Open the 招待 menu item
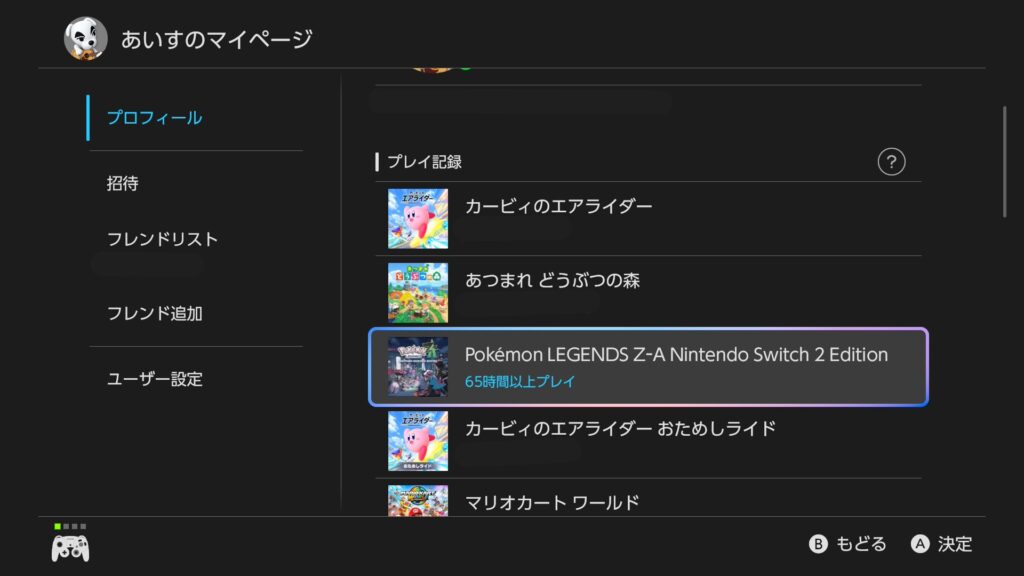Screen dimensions: 1024x576 tap(123, 184)
